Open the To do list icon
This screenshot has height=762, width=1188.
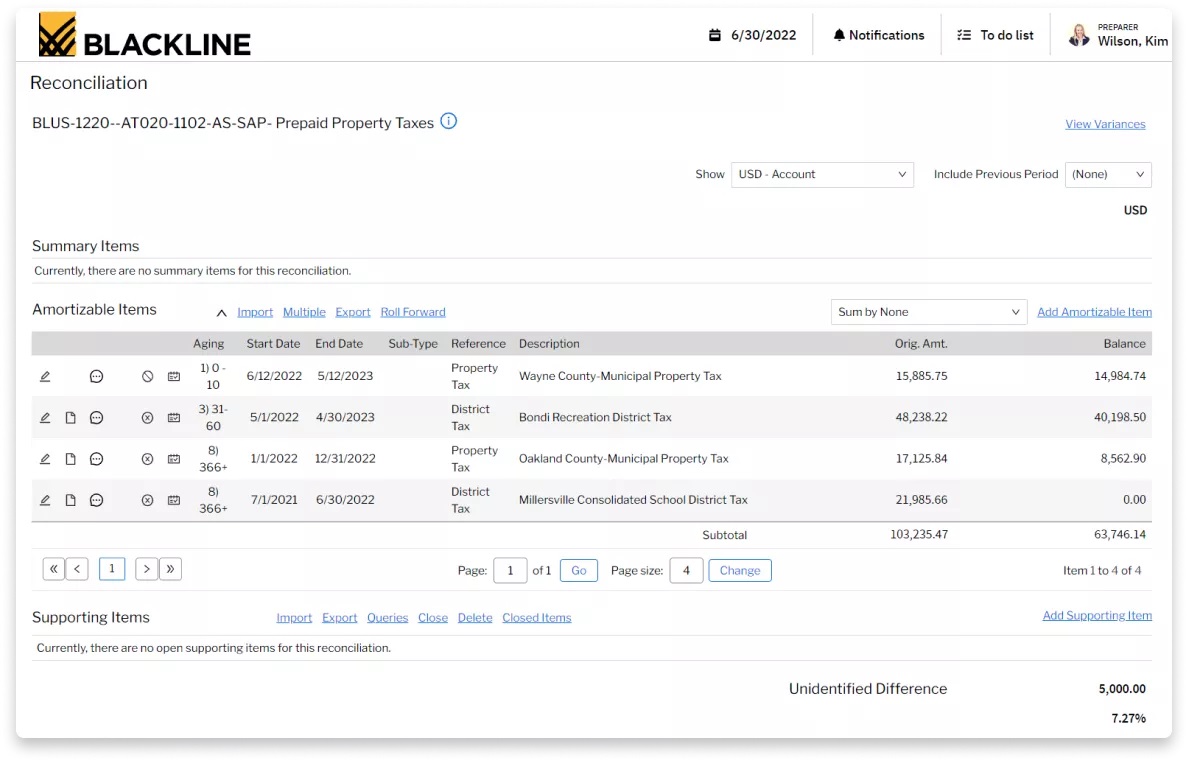click(x=964, y=35)
